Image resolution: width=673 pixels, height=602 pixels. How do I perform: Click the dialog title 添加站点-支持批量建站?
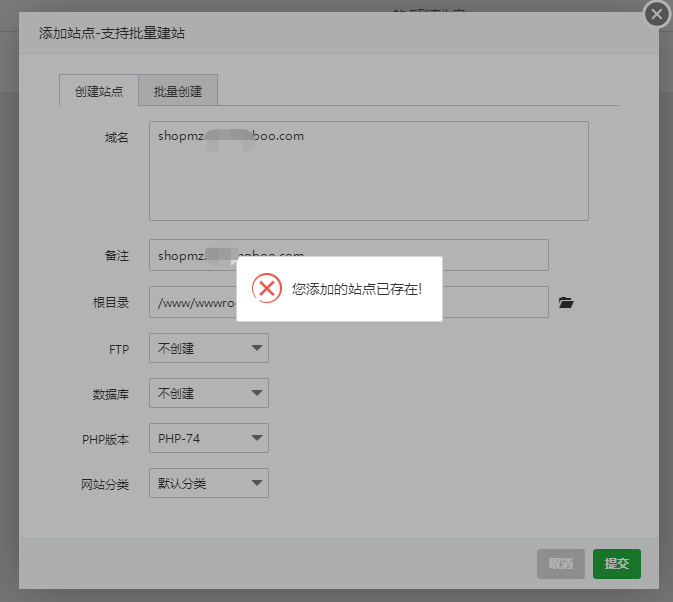point(112,33)
